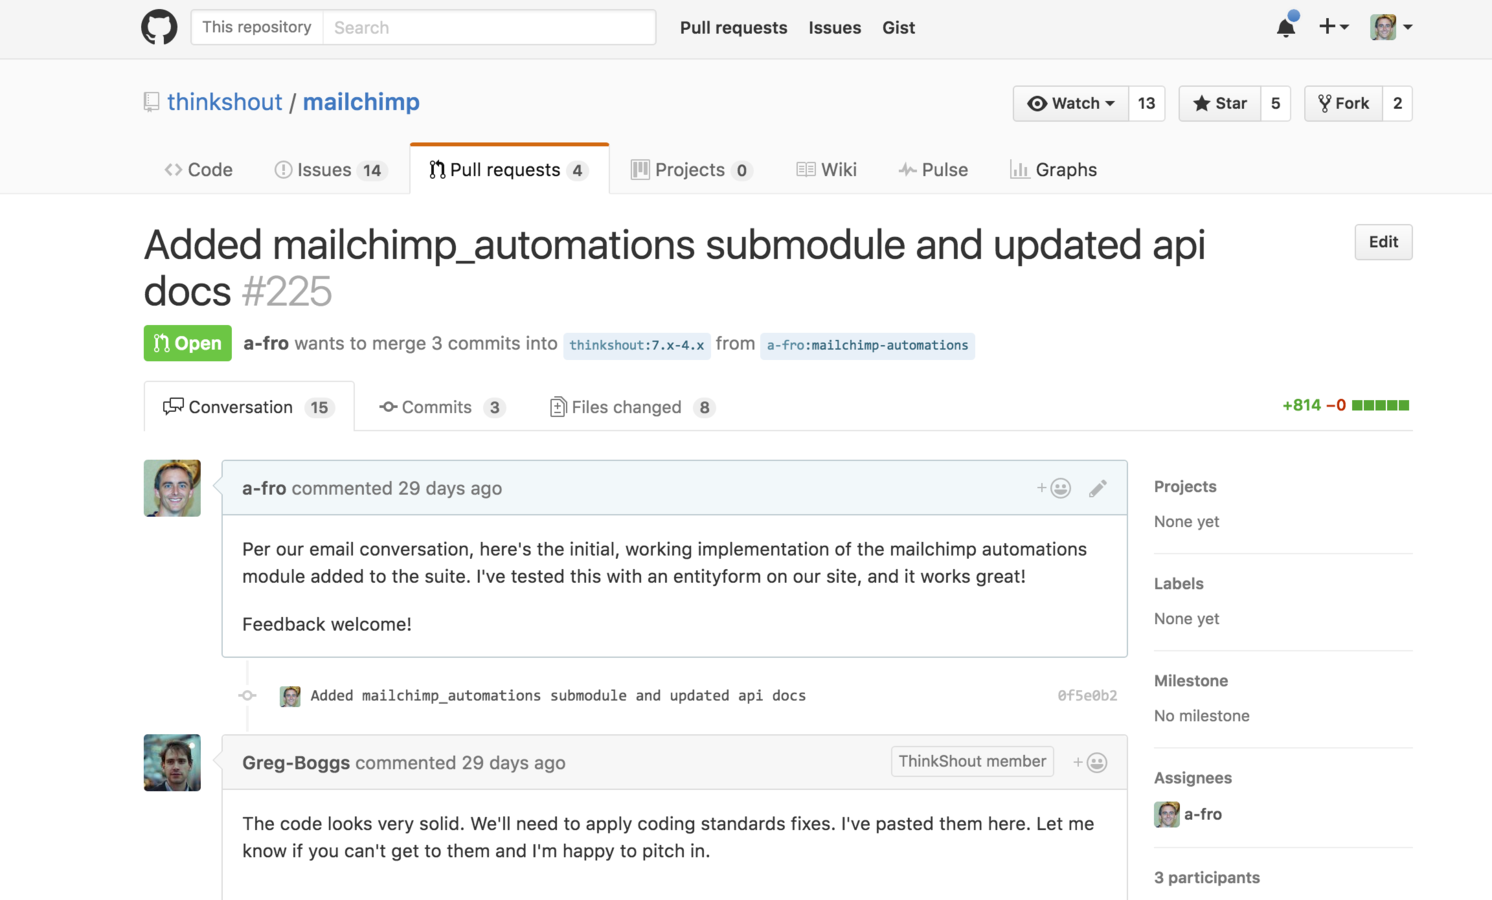Switch to the Pulse tab
Image resolution: width=1492 pixels, height=900 pixels.
(933, 170)
